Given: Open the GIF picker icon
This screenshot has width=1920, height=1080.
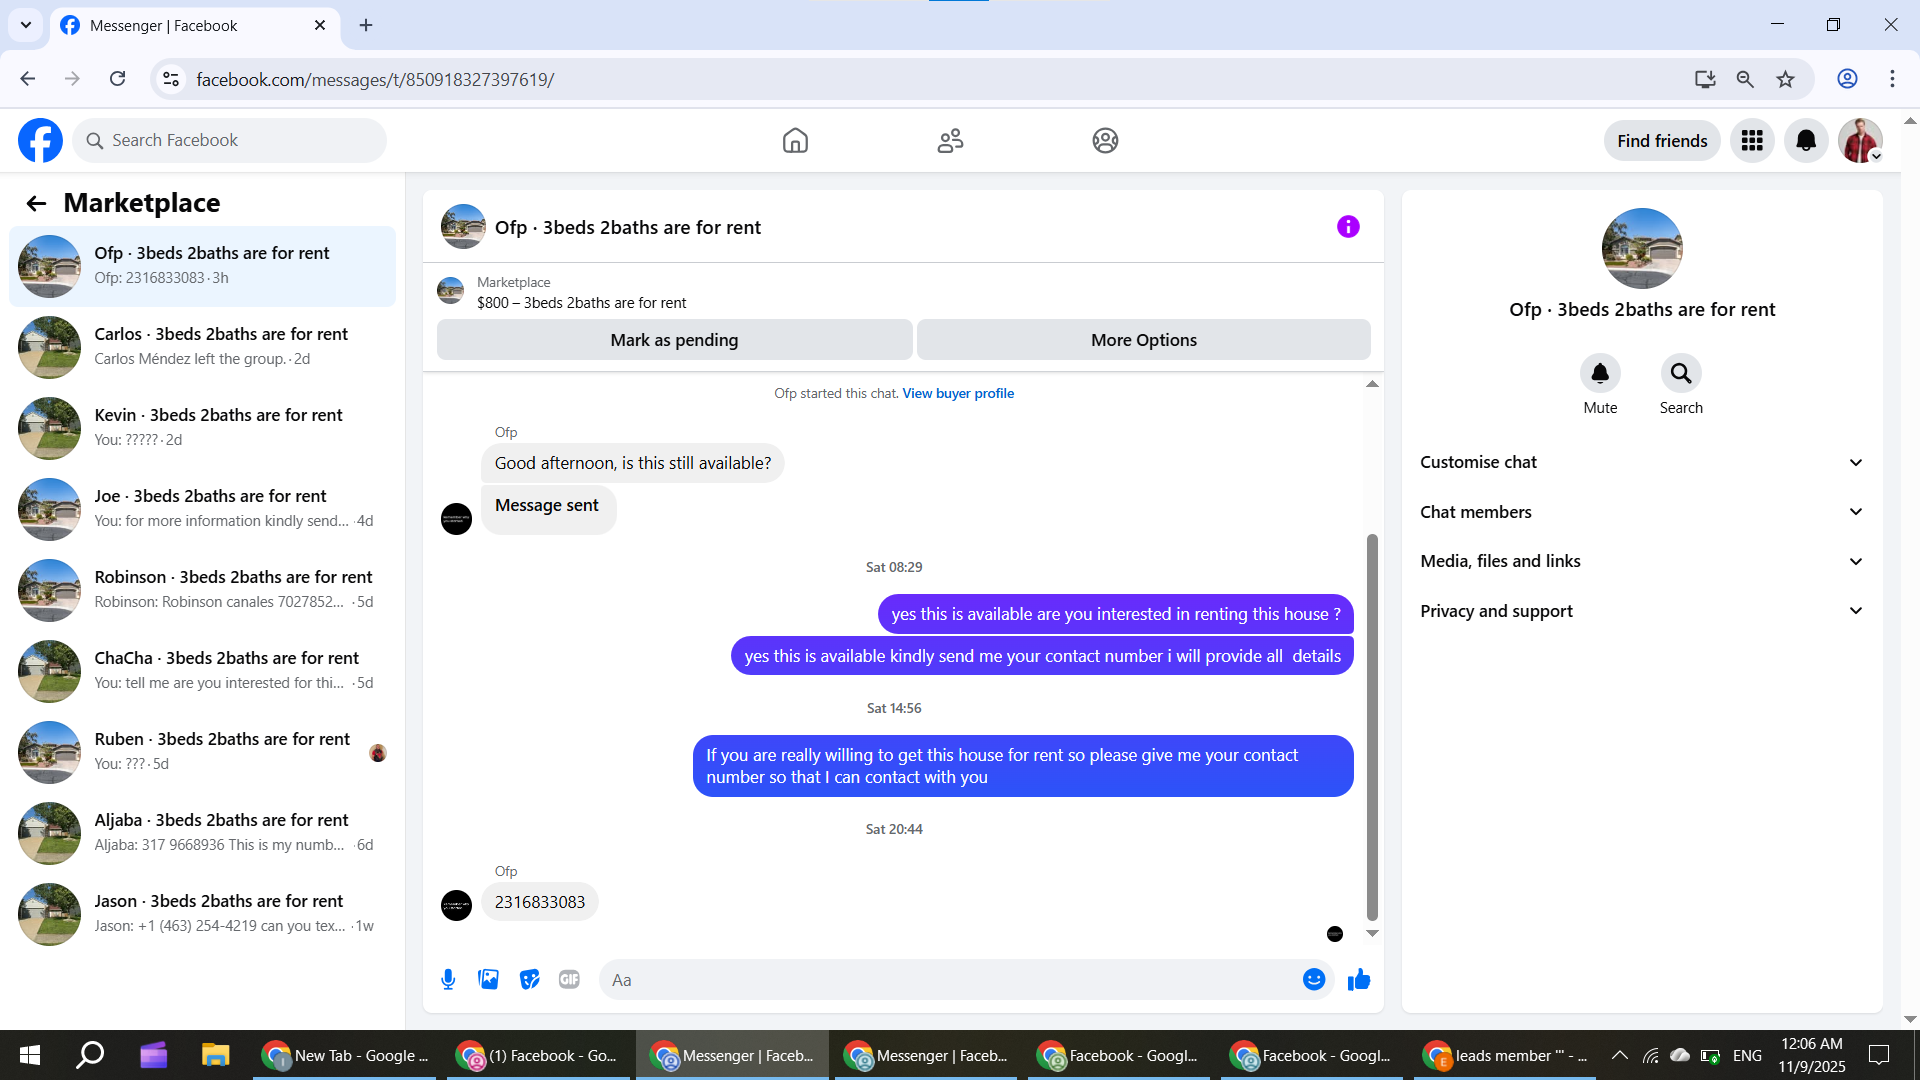Looking at the screenshot, I should 569,980.
